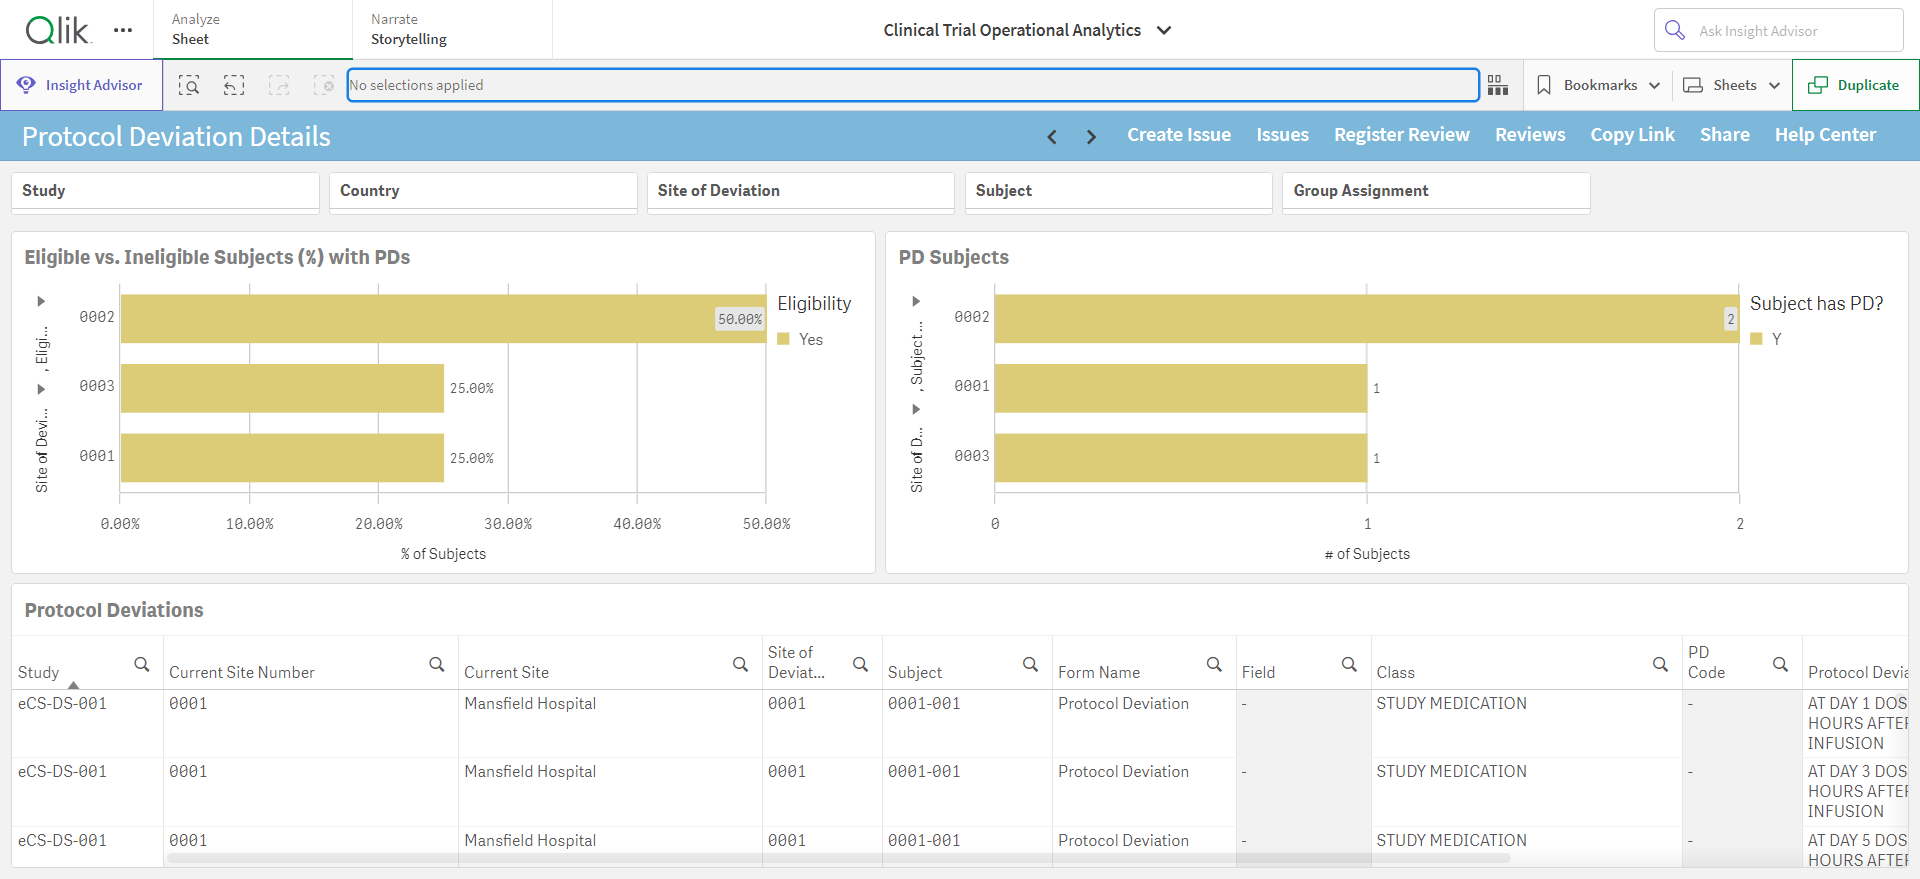Search the Form Name column
The image size is (1920, 879).
[1214, 664]
